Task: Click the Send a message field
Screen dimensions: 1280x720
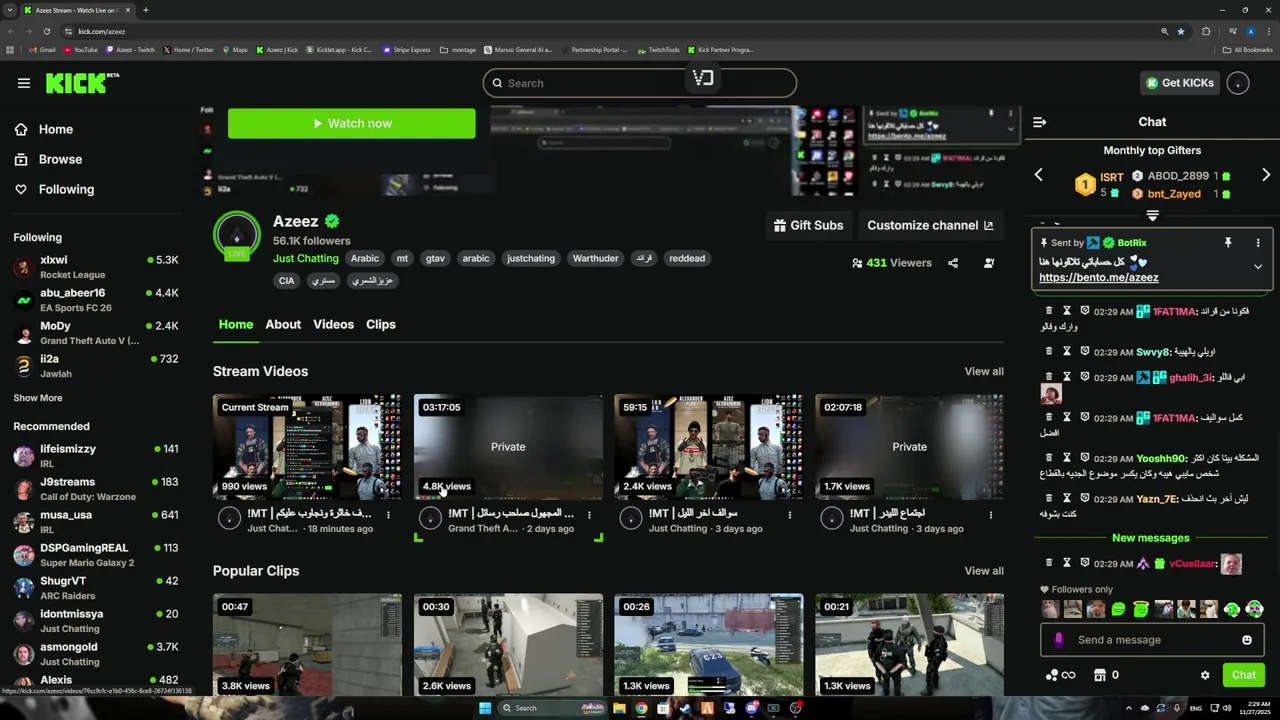Action: (x=1150, y=640)
